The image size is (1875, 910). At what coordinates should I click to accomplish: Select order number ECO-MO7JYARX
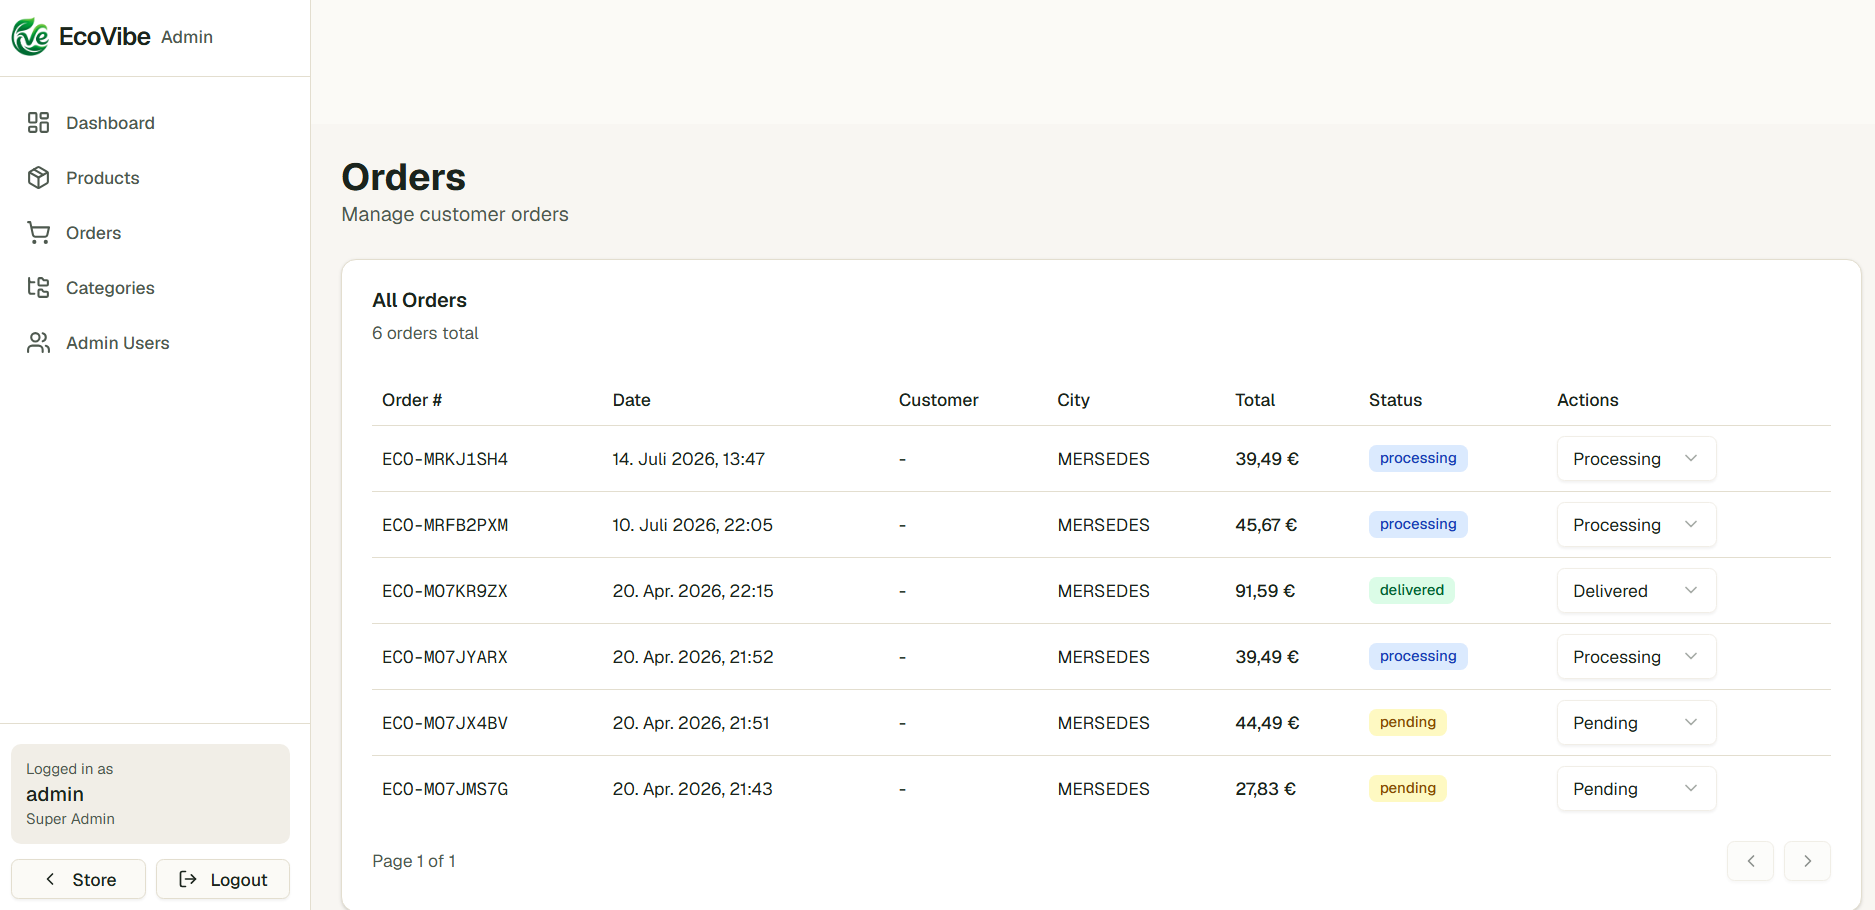click(x=445, y=657)
